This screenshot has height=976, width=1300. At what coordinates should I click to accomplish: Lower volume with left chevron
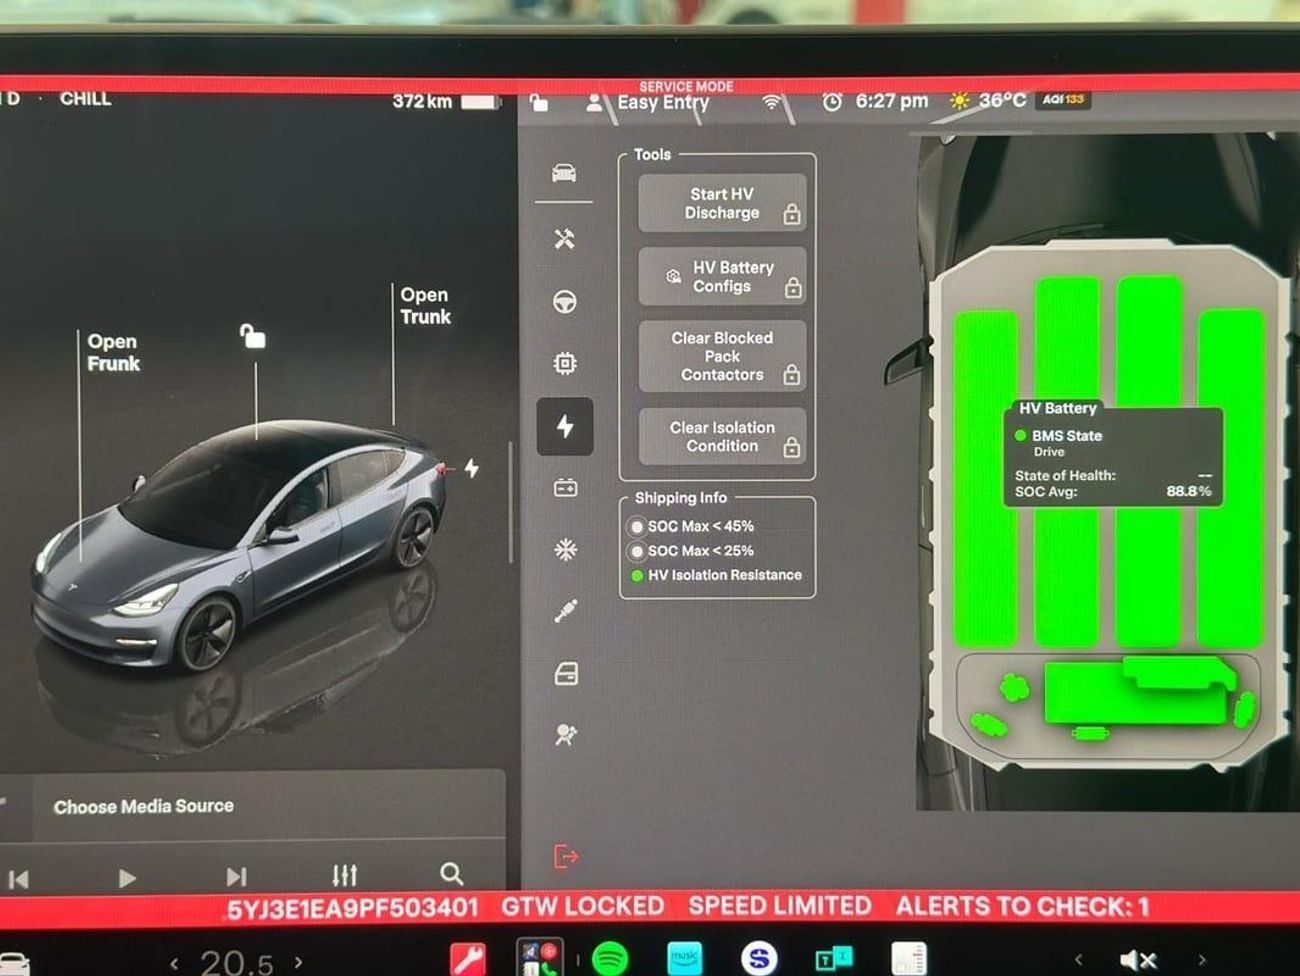pos(1078,961)
